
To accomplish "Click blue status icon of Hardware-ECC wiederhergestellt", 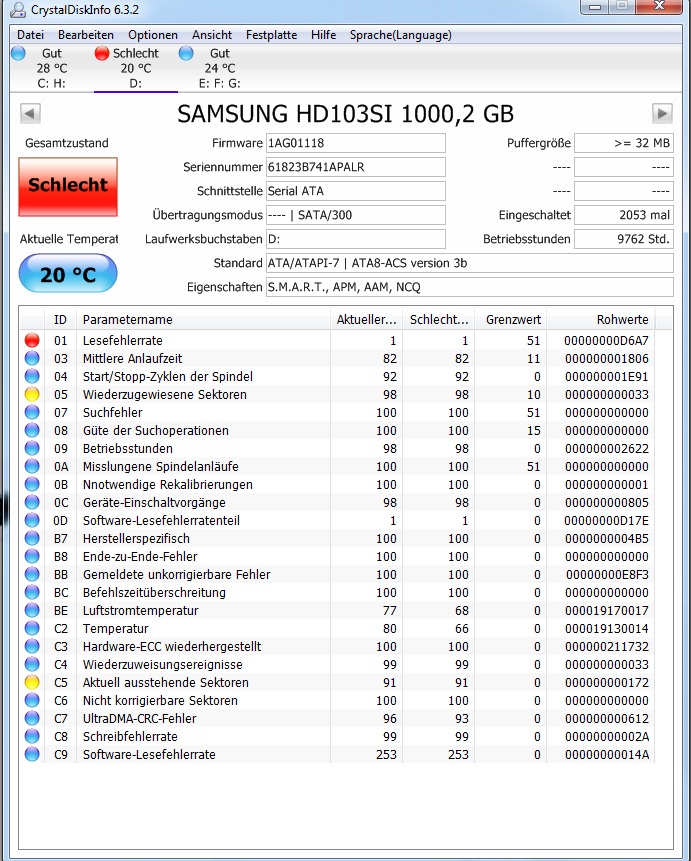I will pyautogui.click(x=32, y=647).
